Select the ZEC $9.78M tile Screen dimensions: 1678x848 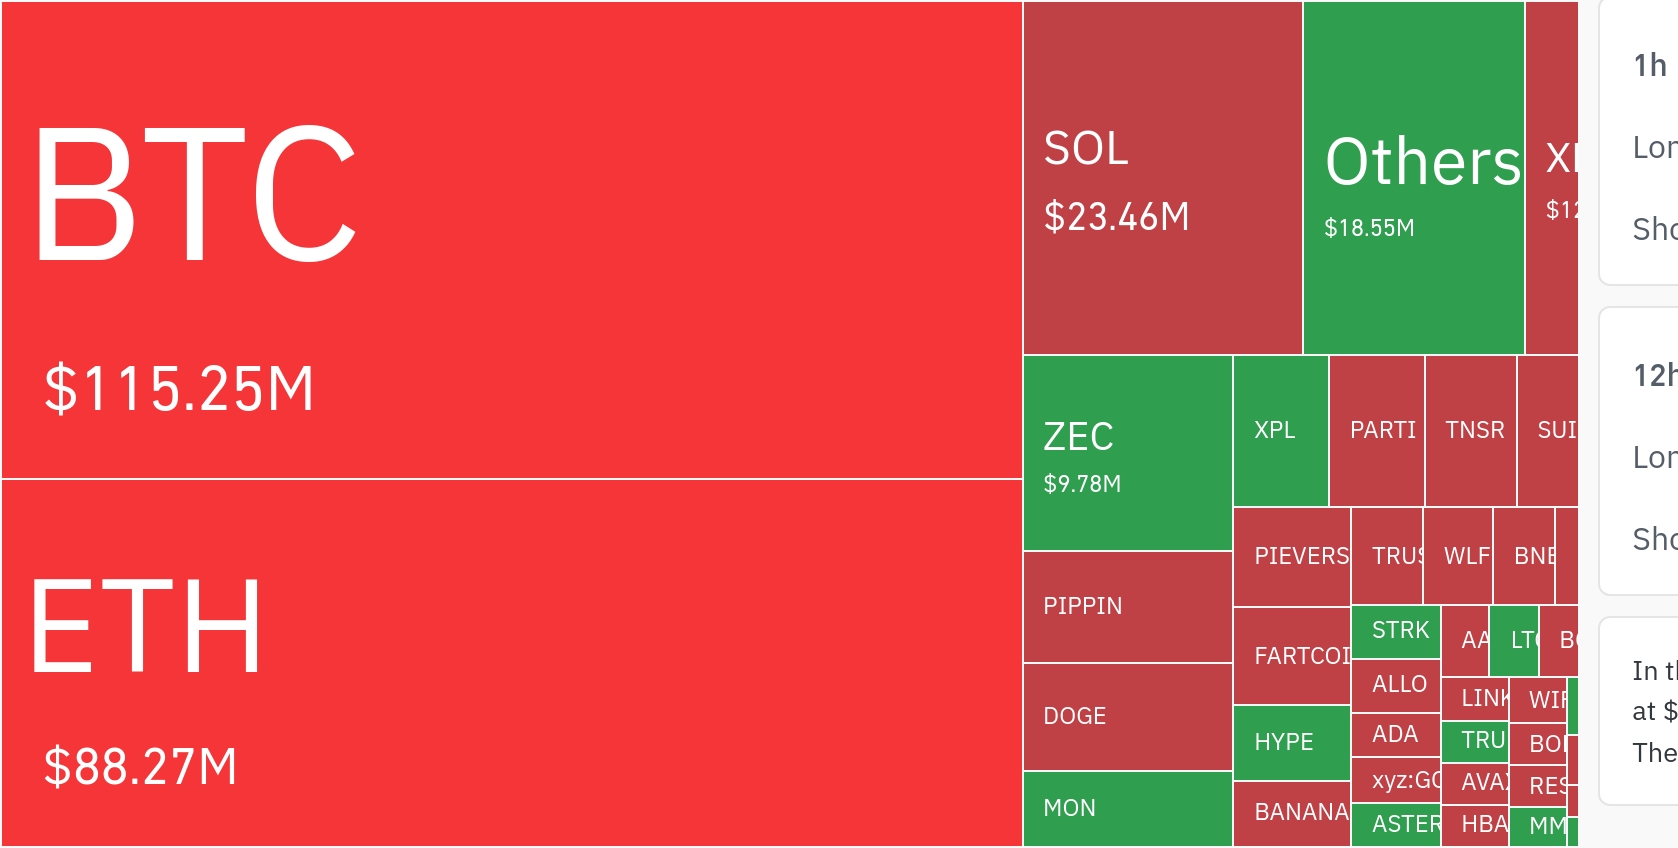(x=1127, y=453)
